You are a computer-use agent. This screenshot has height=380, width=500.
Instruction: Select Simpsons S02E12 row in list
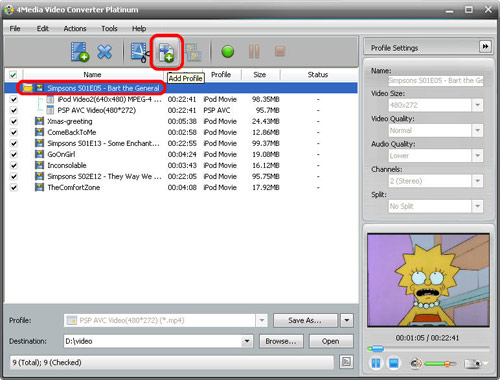pyautogui.click(x=181, y=176)
